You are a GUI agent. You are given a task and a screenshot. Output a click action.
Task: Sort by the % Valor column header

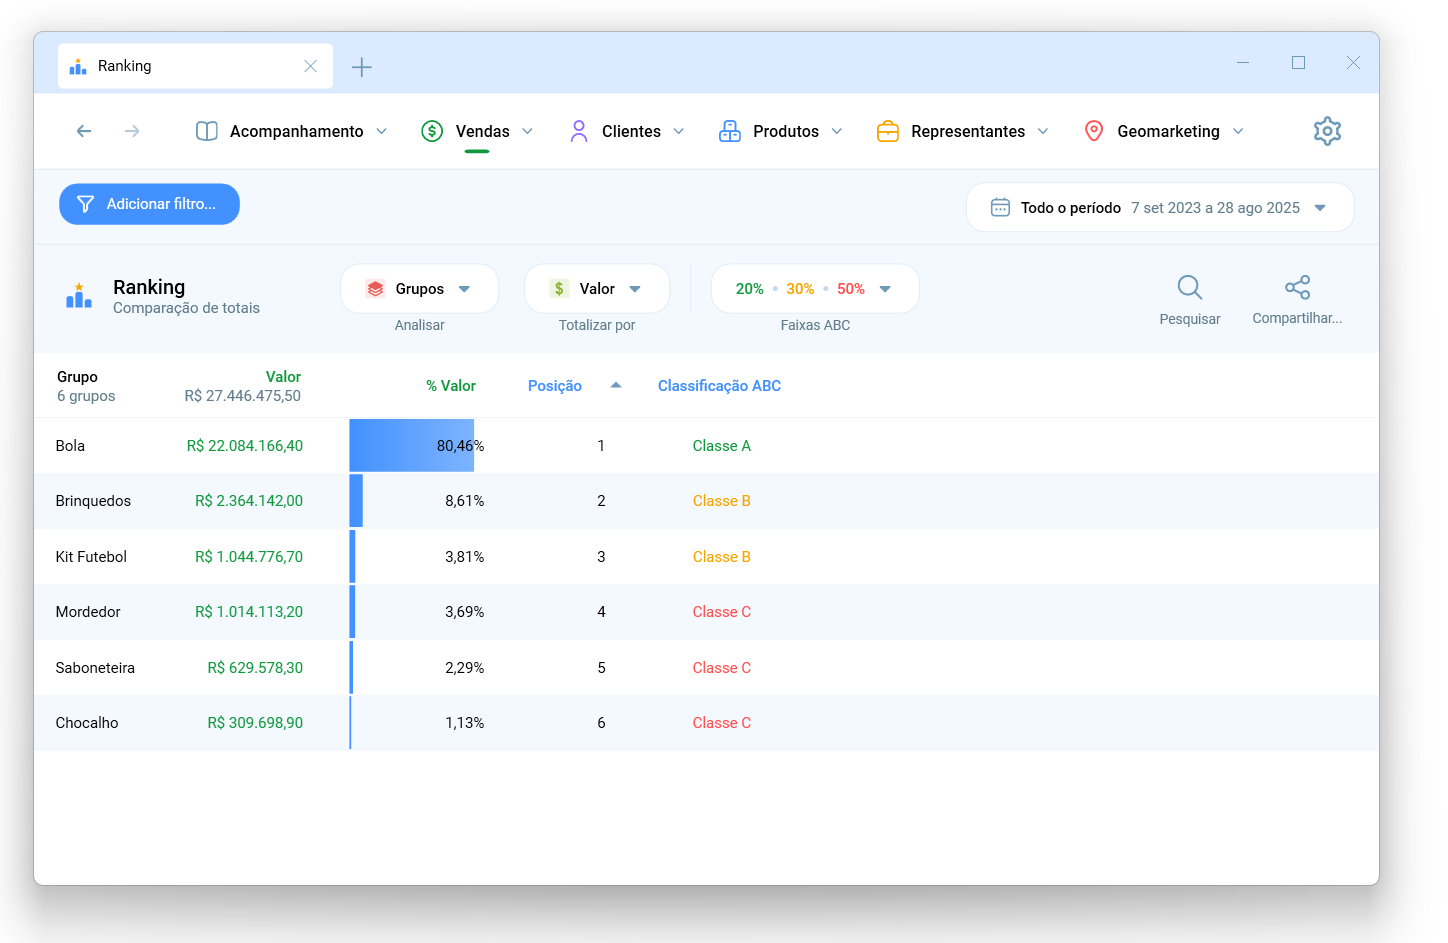(451, 386)
